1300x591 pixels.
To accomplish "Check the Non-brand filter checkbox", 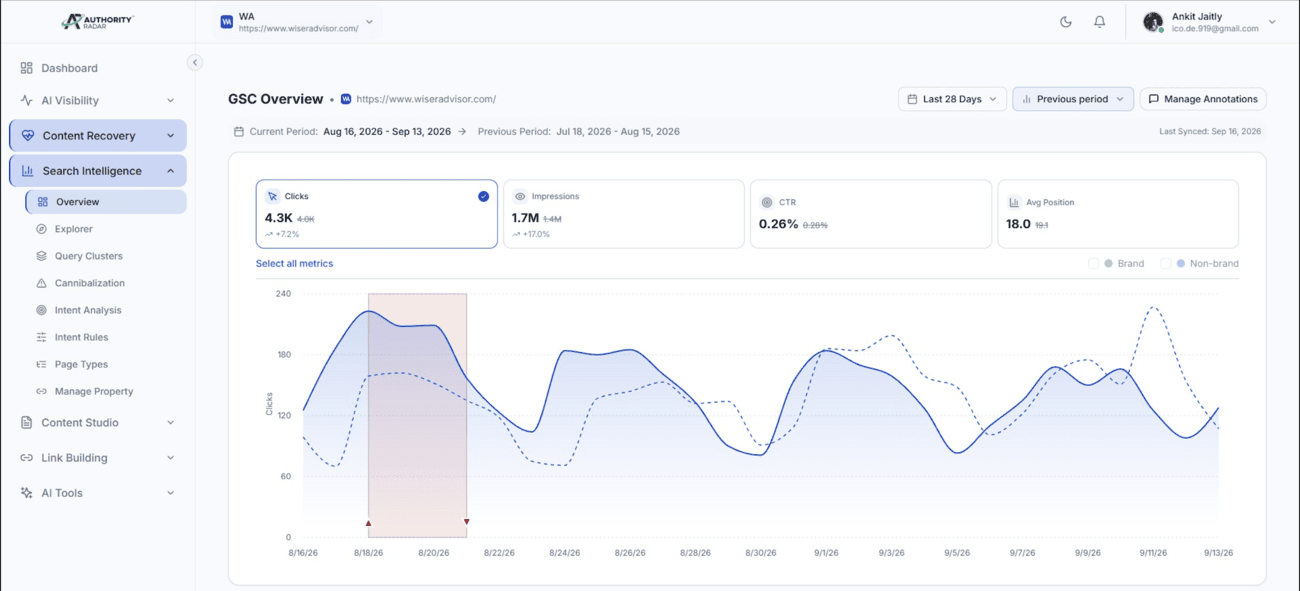I will [1166, 264].
